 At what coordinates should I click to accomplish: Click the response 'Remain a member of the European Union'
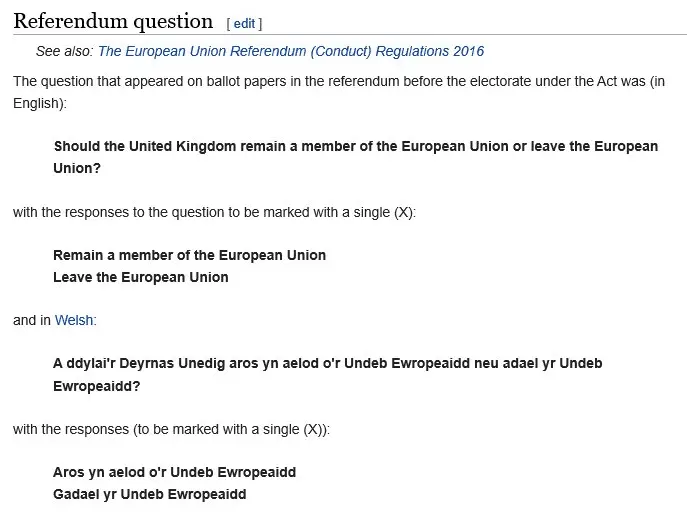click(x=189, y=255)
